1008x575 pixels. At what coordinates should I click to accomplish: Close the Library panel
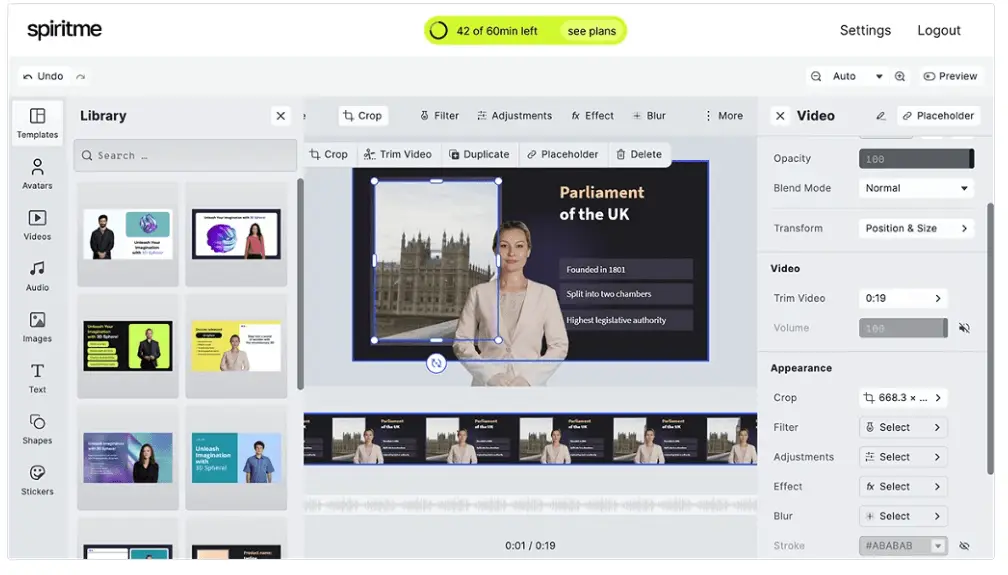(280, 116)
